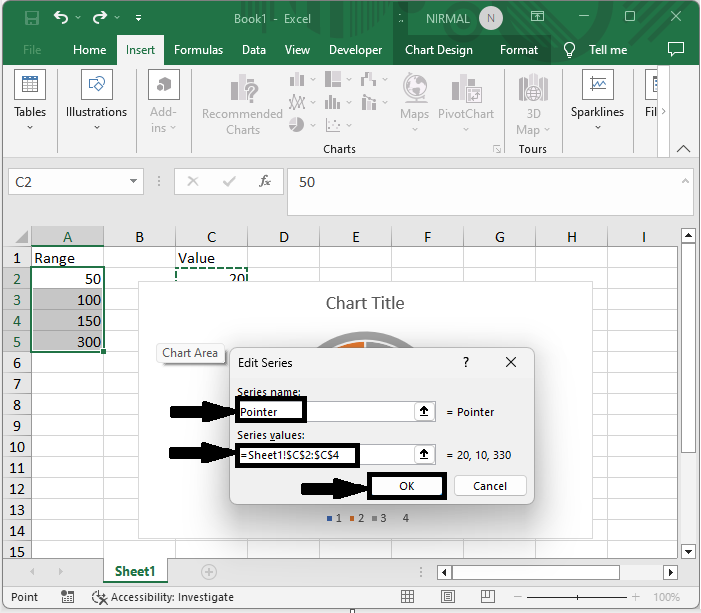701x613 pixels.
Task: Click the Chart Title text
Action: 365,303
